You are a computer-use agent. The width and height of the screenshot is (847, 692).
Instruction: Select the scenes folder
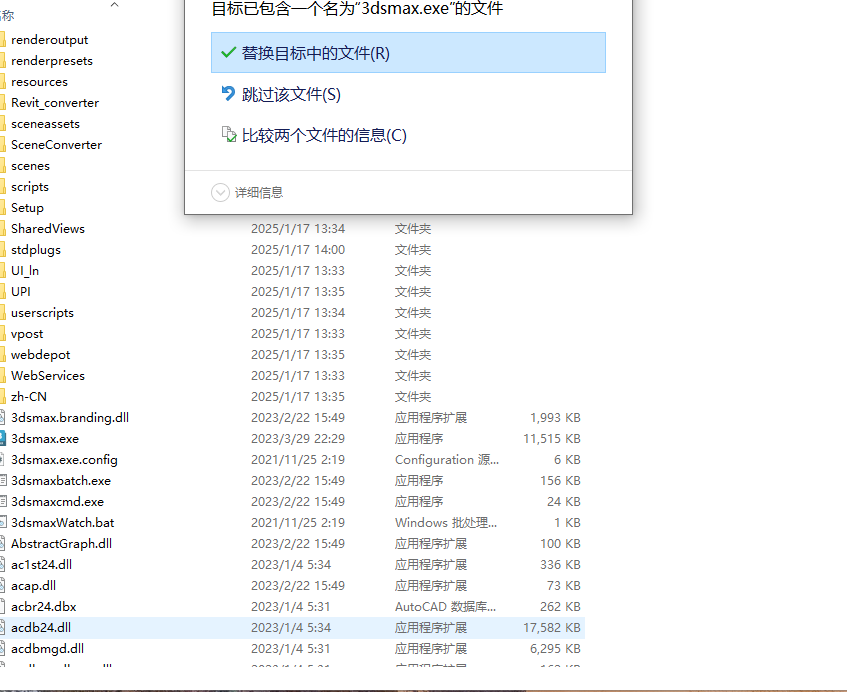(x=30, y=166)
